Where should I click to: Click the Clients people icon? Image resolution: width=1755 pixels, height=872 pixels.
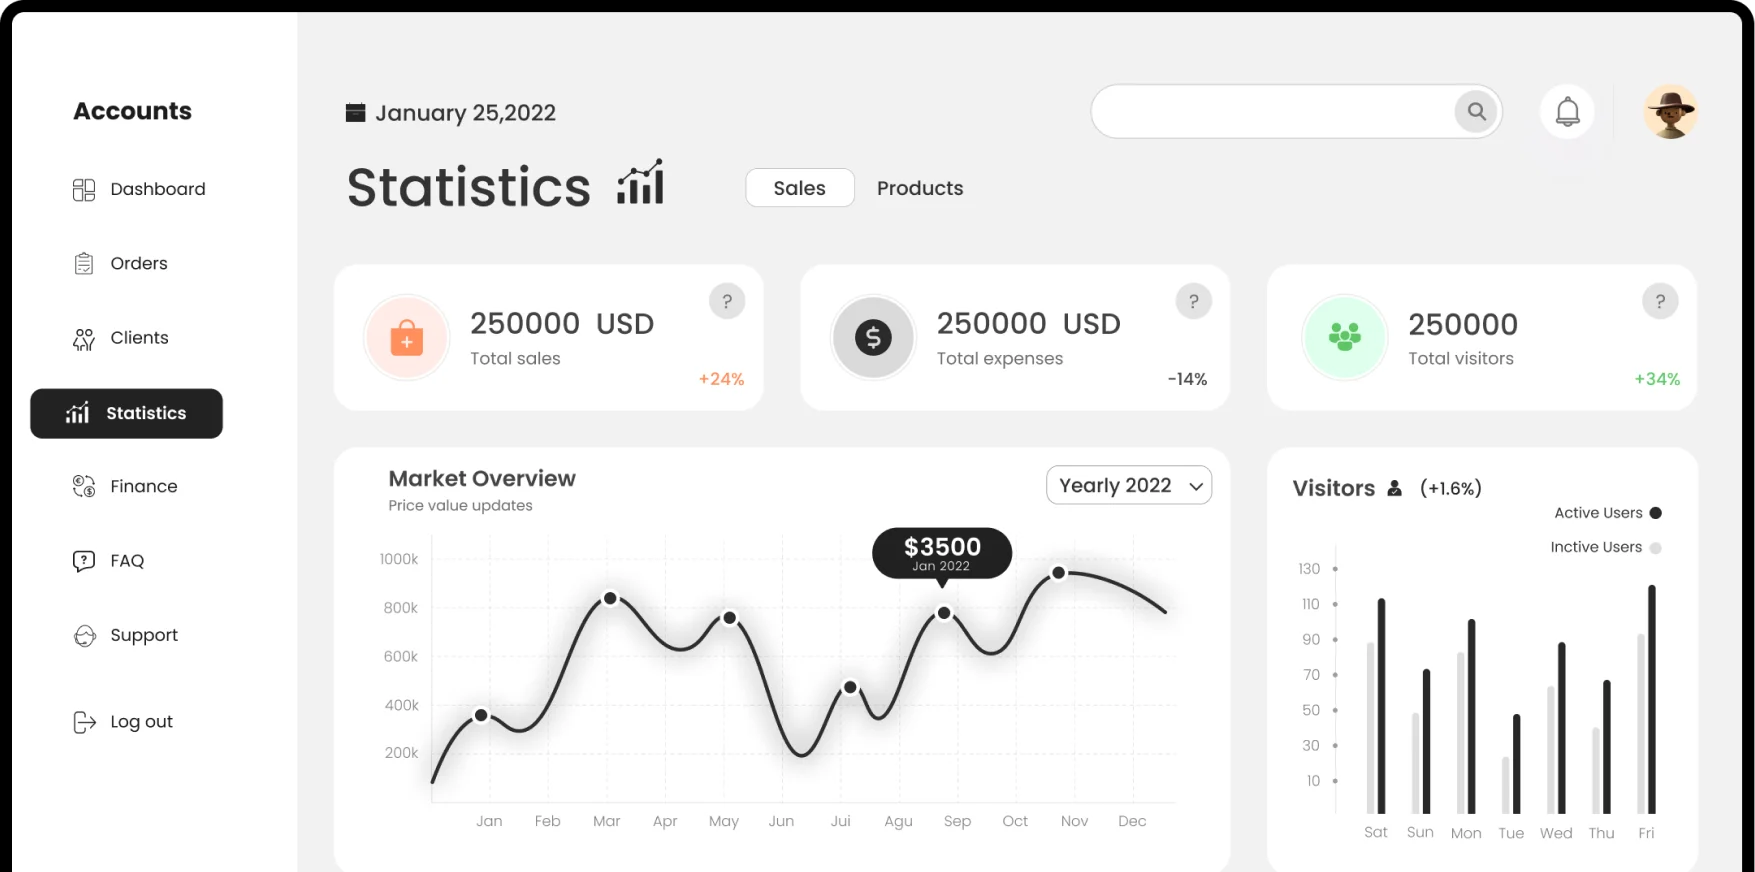(84, 337)
